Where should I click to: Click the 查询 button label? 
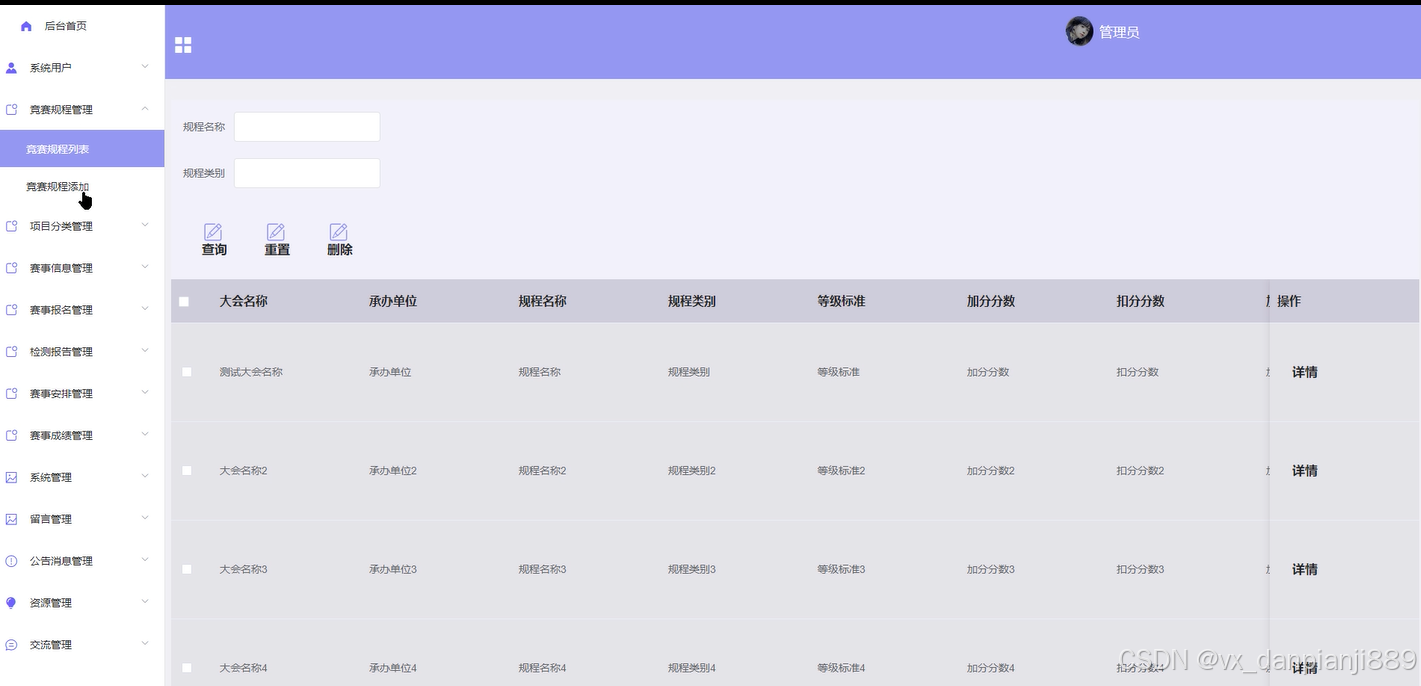(x=214, y=250)
